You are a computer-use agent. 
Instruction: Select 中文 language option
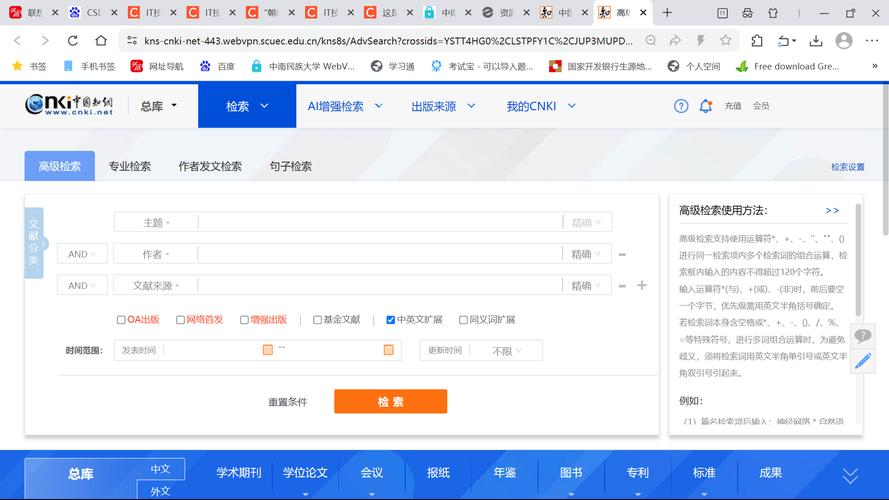(x=160, y=469)
